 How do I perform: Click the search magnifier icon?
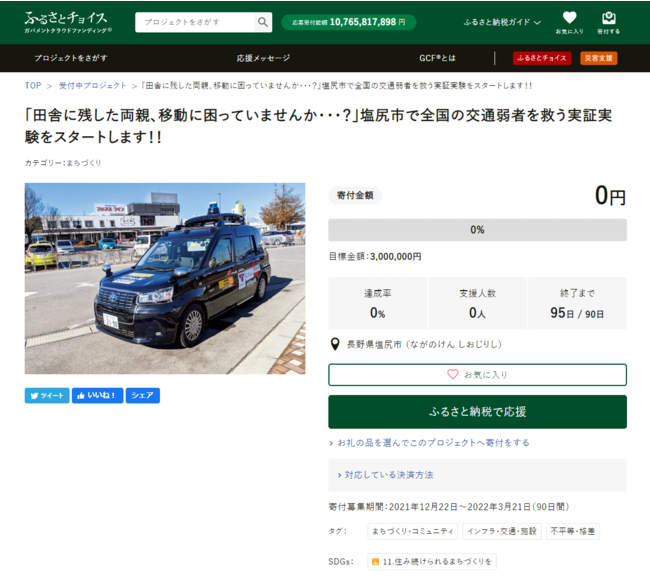click(263, 22)
